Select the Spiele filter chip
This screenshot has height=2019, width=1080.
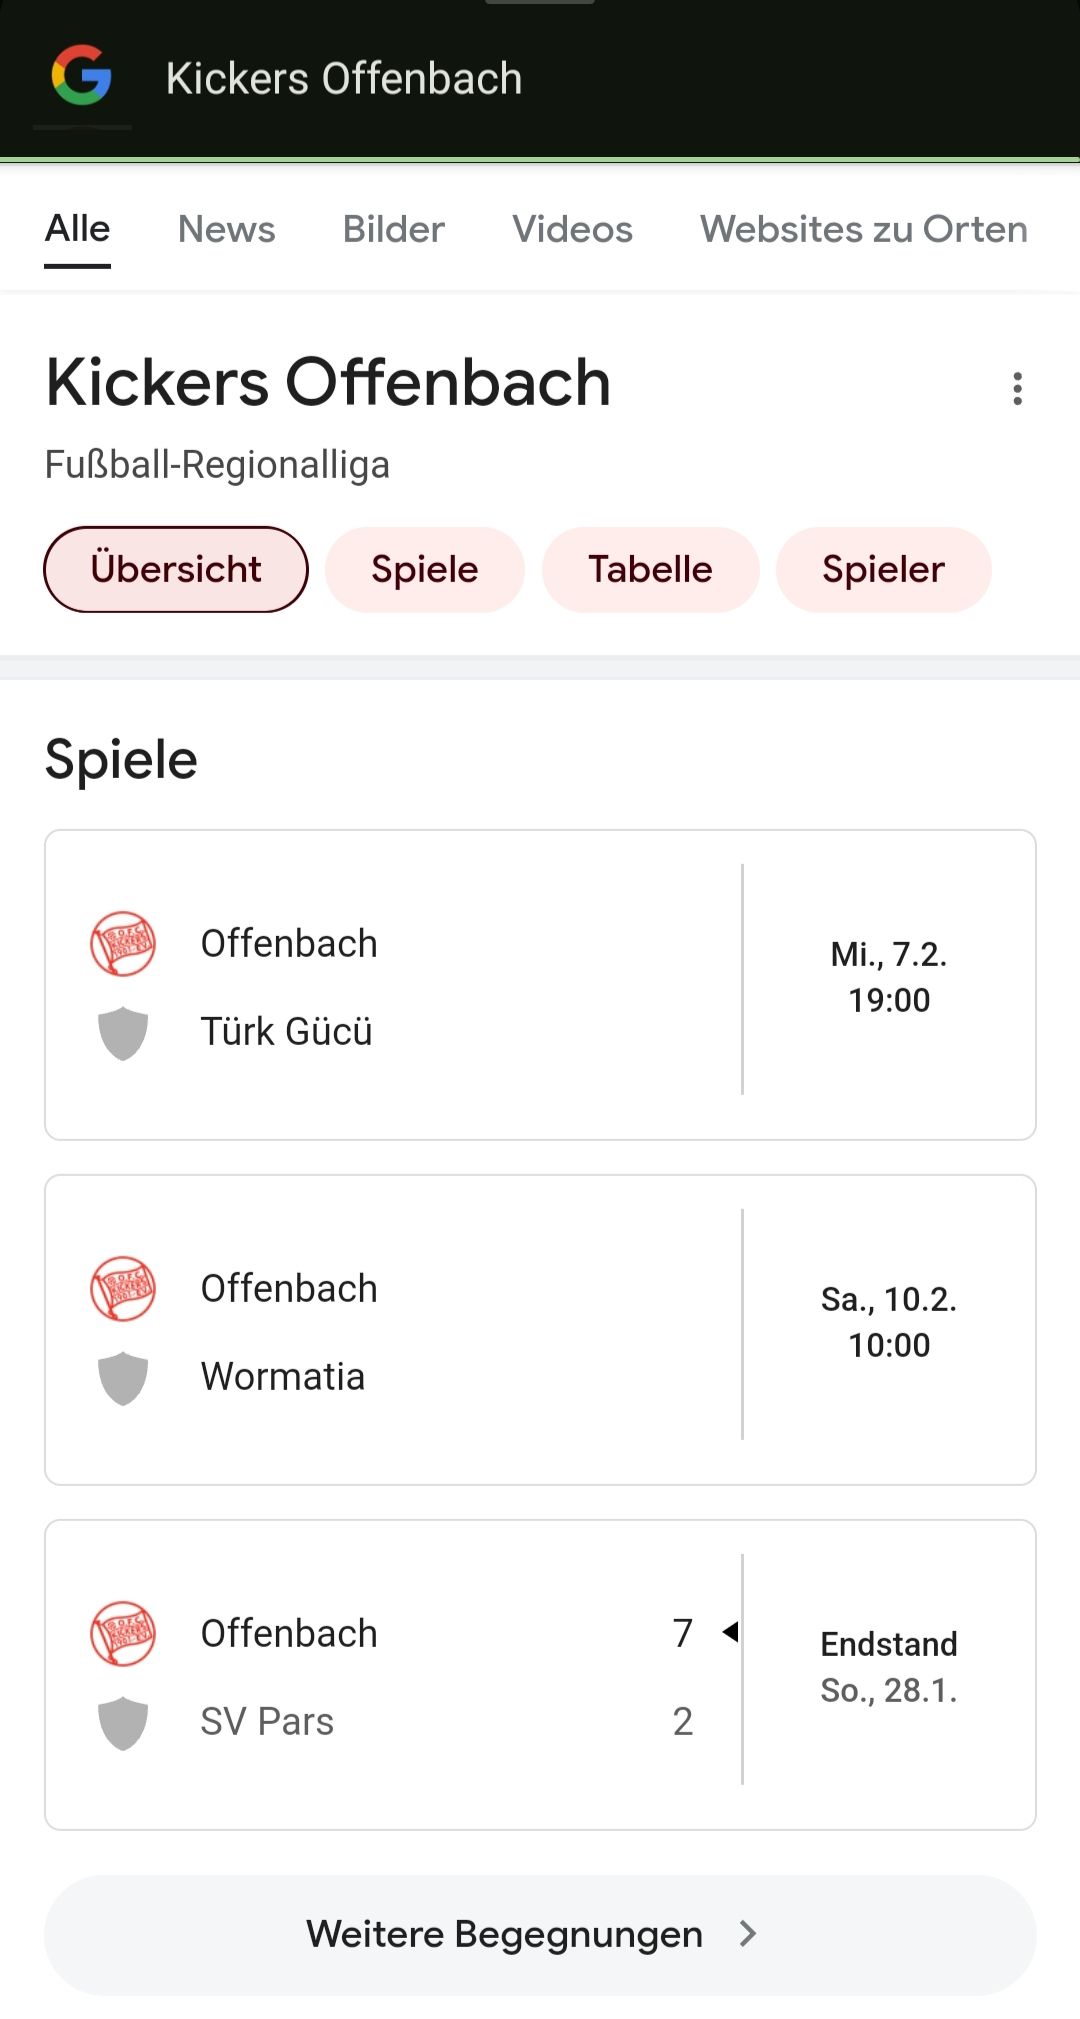(424, 569)
